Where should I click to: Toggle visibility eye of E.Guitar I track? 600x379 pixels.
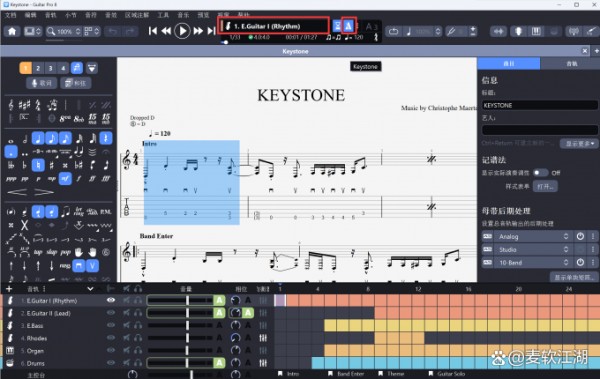point(111,301)
